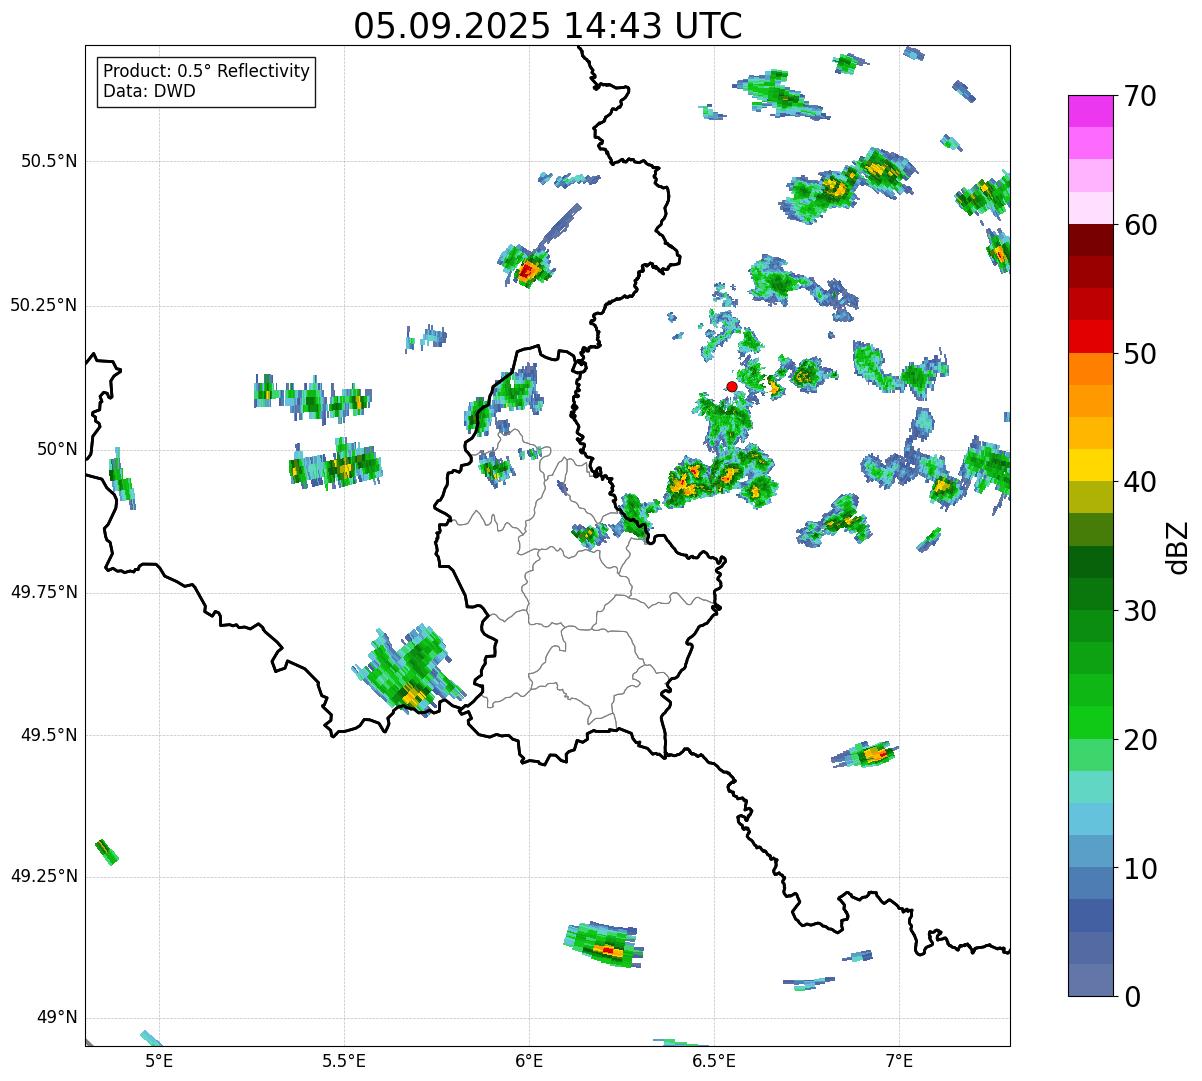Click the red location marker dot
Screen dimensions: 1202x1081
coord(732,386)
